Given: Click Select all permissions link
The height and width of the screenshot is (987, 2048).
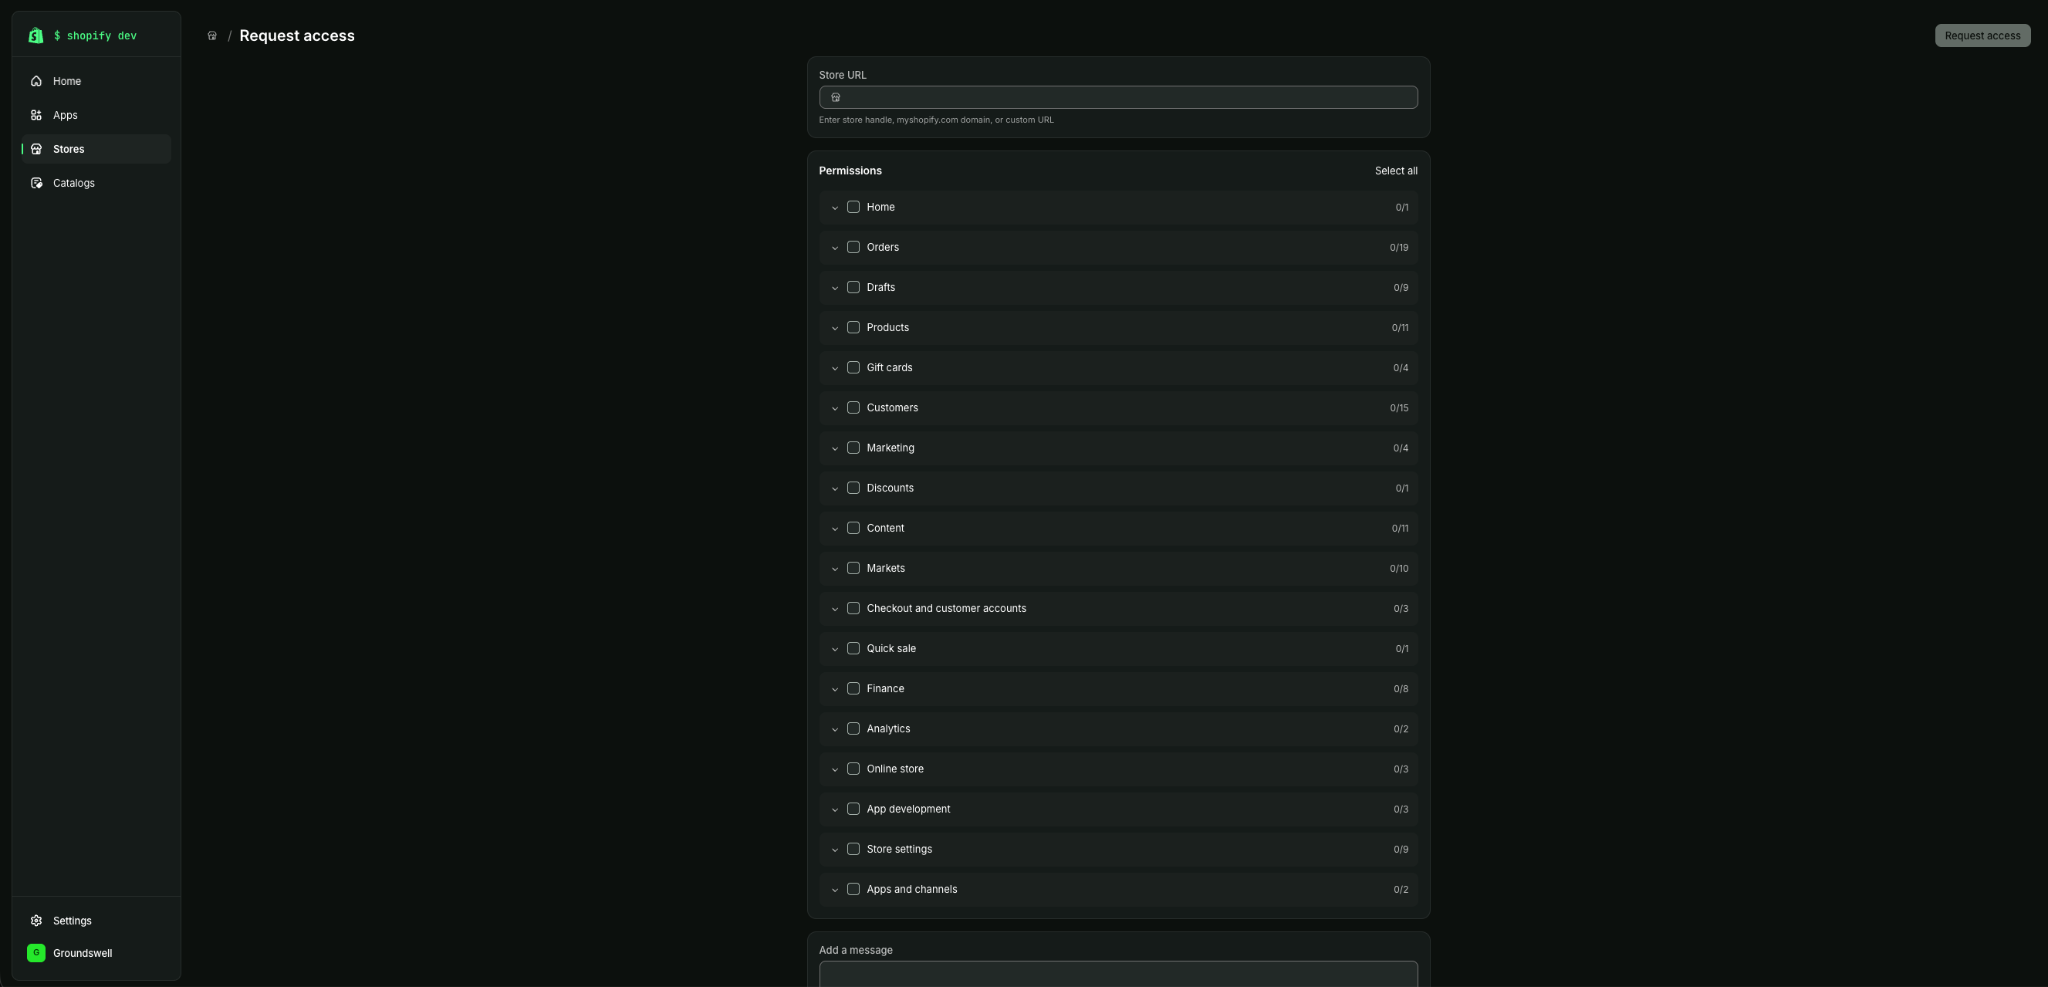Looking at the screenshot, I should (x=1396, y=171).
